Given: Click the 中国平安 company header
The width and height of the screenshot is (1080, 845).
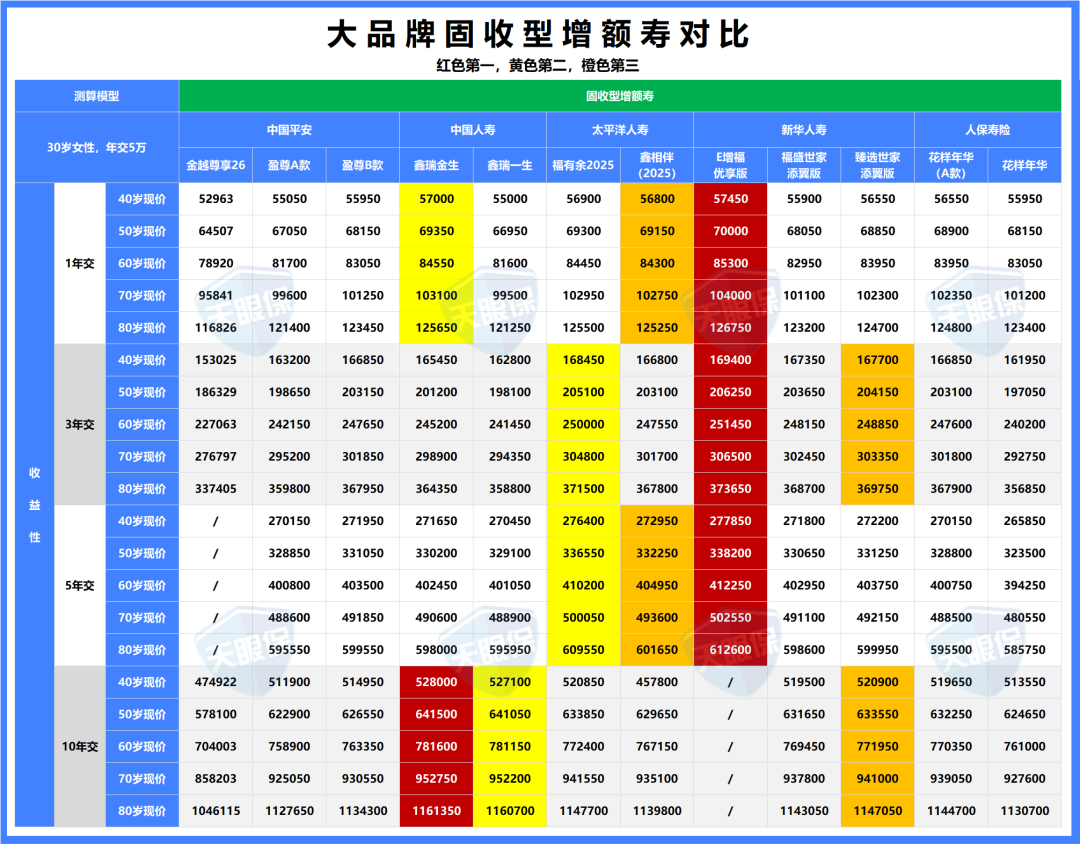Looking at the screenshot, I should pyautogui.click(x=289, y=130).
